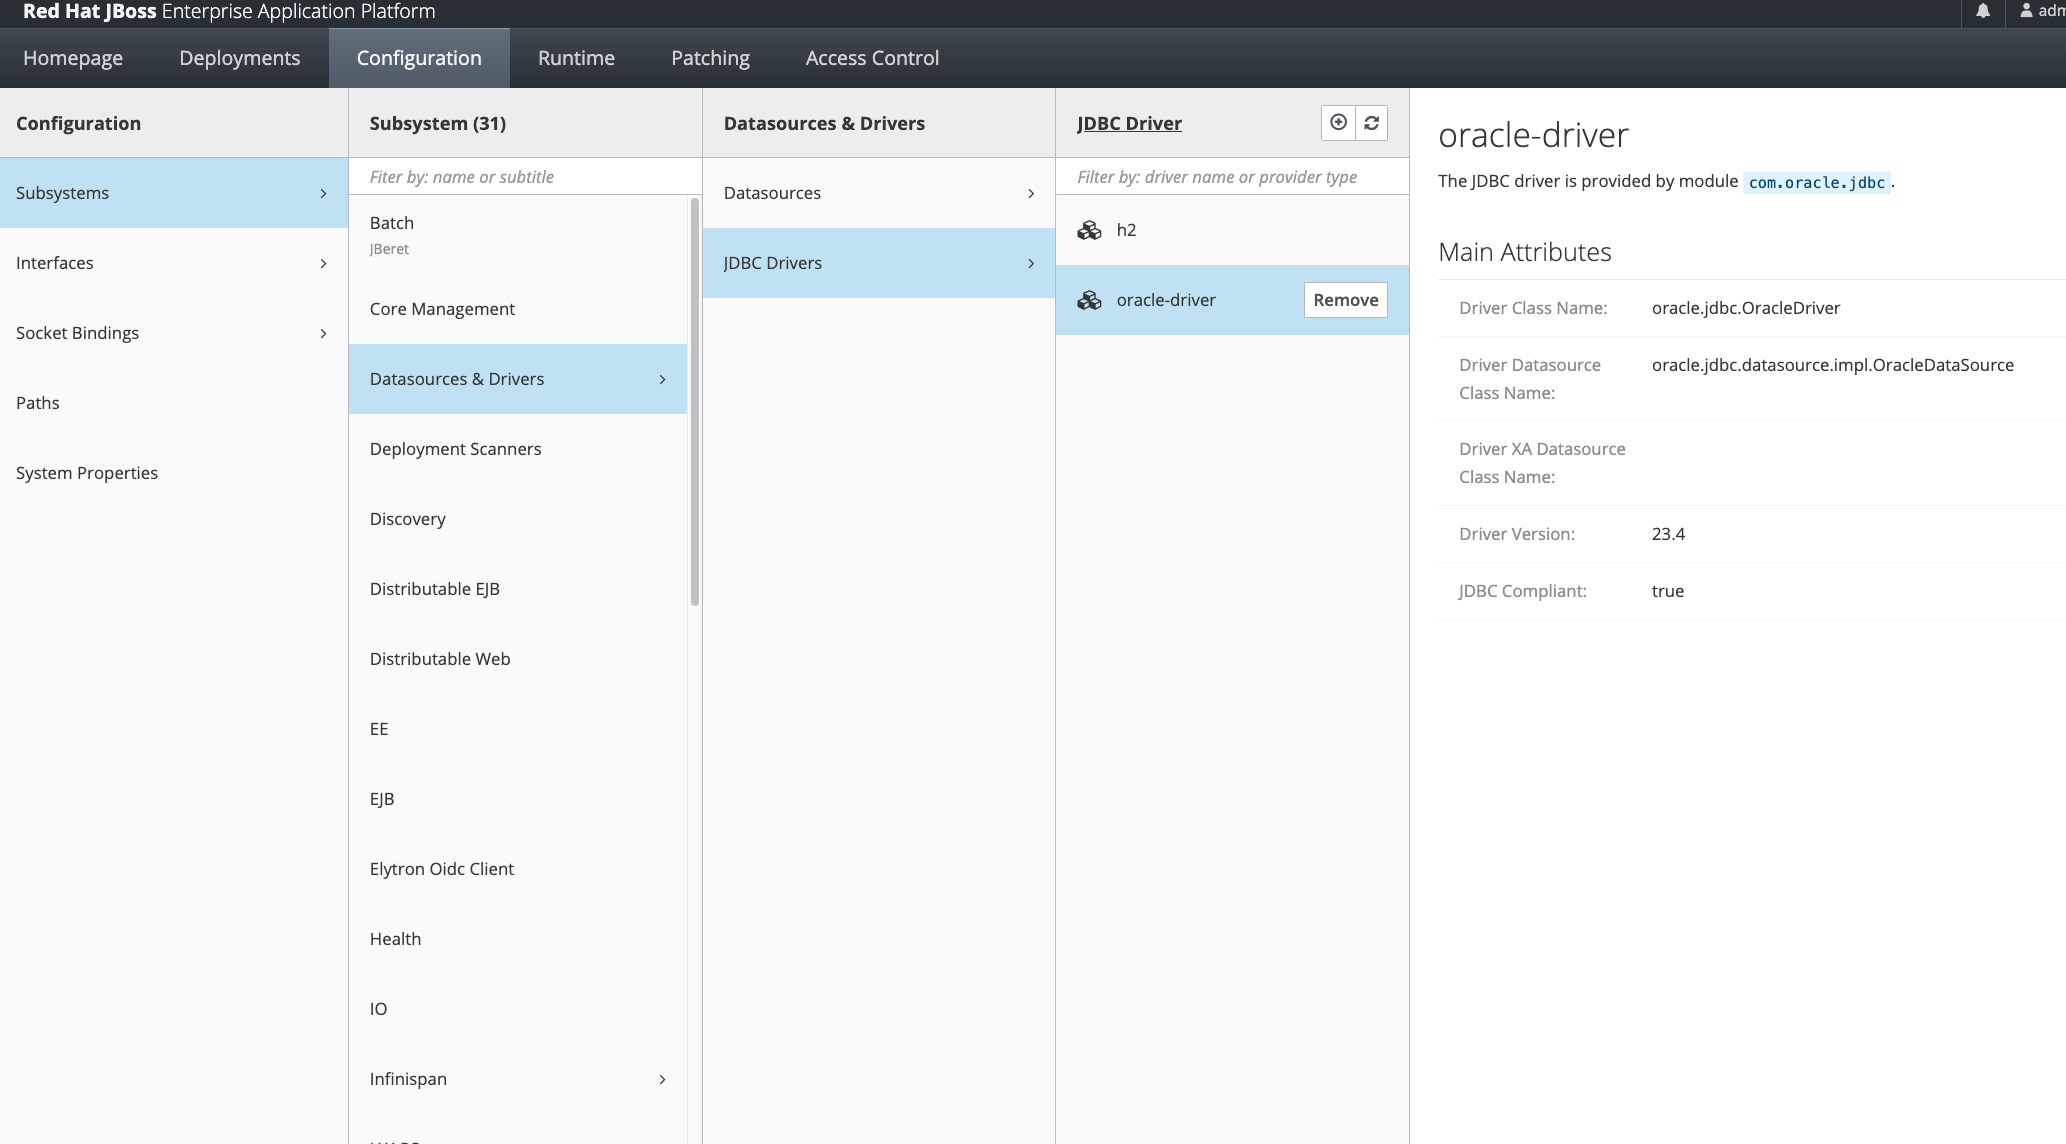Image resolution: width=2066 pixels, height=1144 pixels.
Task: Open the Patching section
Action: (709, 57)
